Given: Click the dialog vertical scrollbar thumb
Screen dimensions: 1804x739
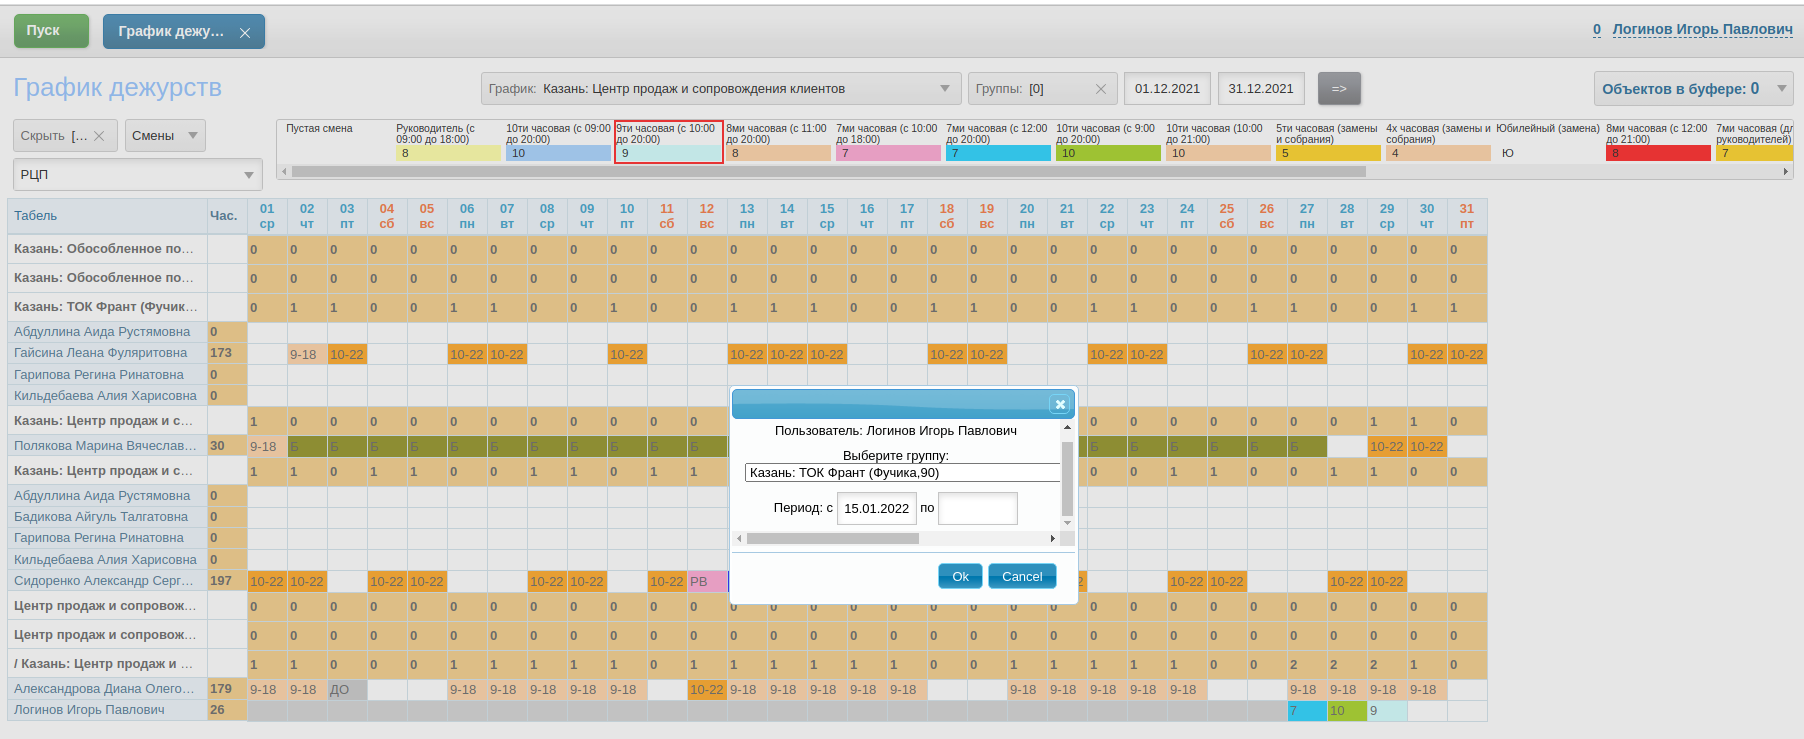Looking at the screenshot, I should 1067,478.
